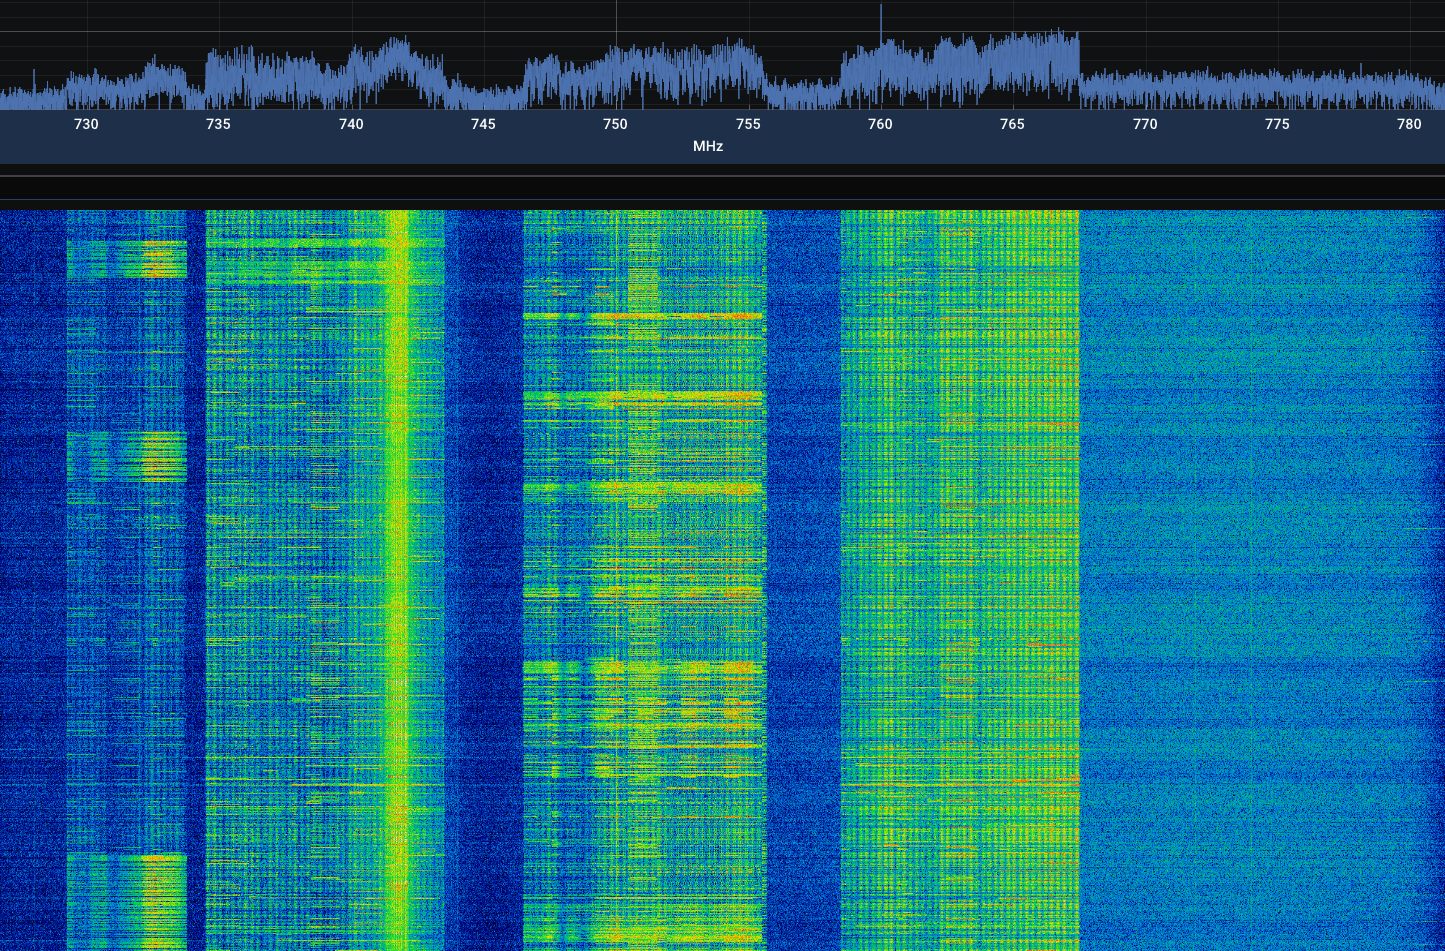Click the bright vertical carrier line in waterfall near 742 MHz
1445x951 pixels.
pyautogui.click(x=398, y=580)
